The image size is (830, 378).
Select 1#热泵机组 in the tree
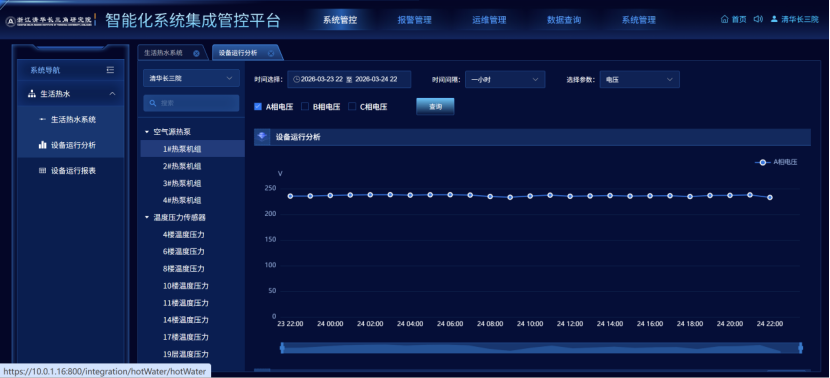pos(192,149)
